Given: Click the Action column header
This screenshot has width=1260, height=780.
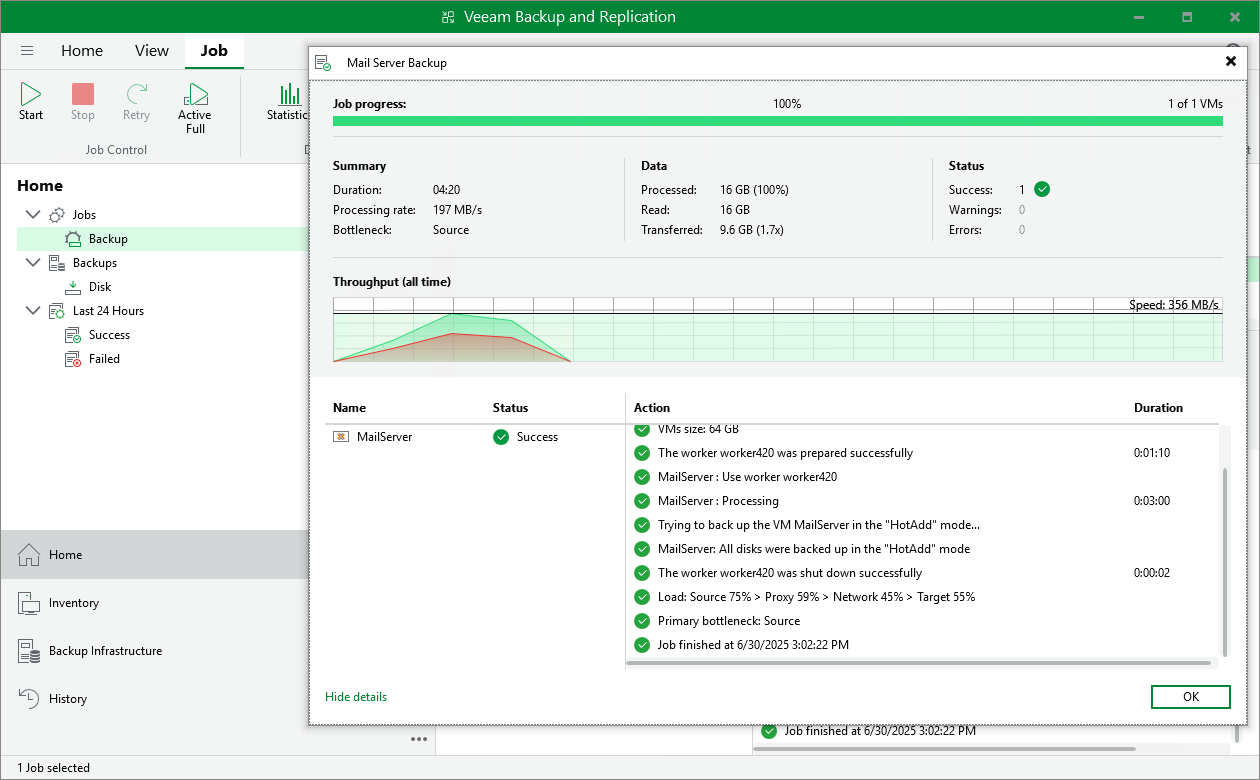Looking at the screenshot, I should [x=652, y=408].
